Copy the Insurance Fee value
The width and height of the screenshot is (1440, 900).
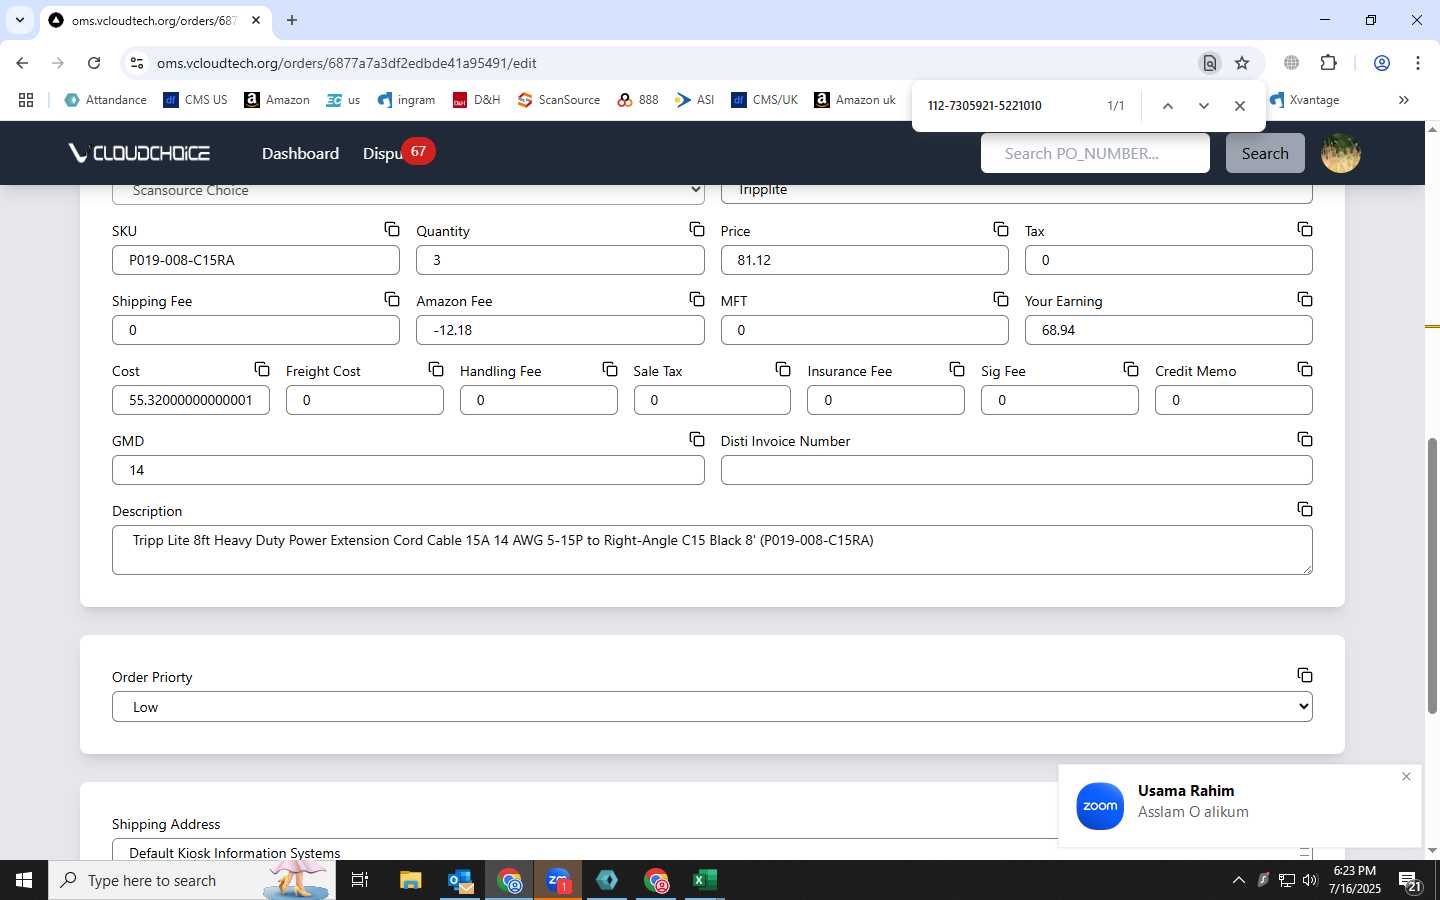tap(957, 370)
